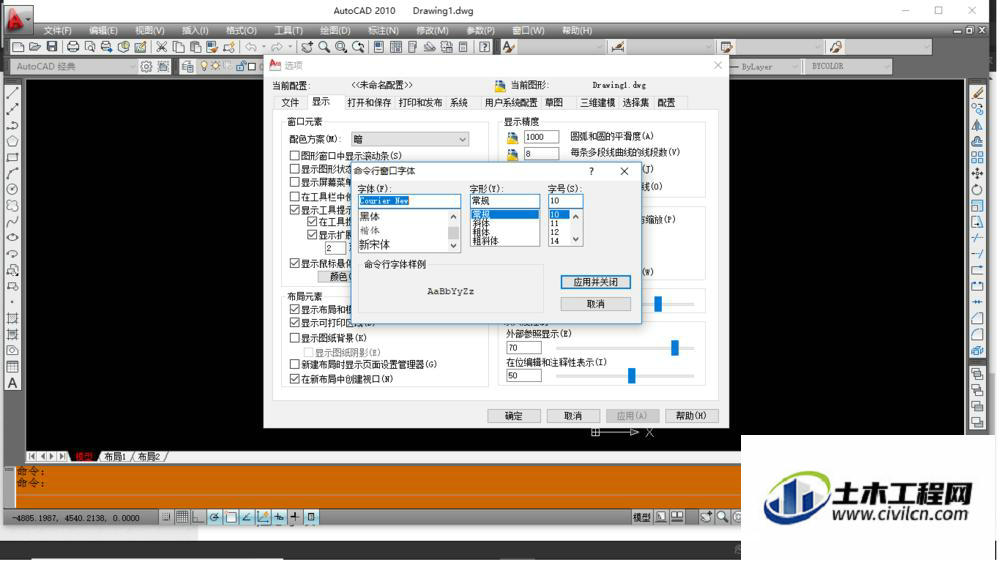Open AutoCAD 经典 workspace dropdown

click(x=73, y=66)
